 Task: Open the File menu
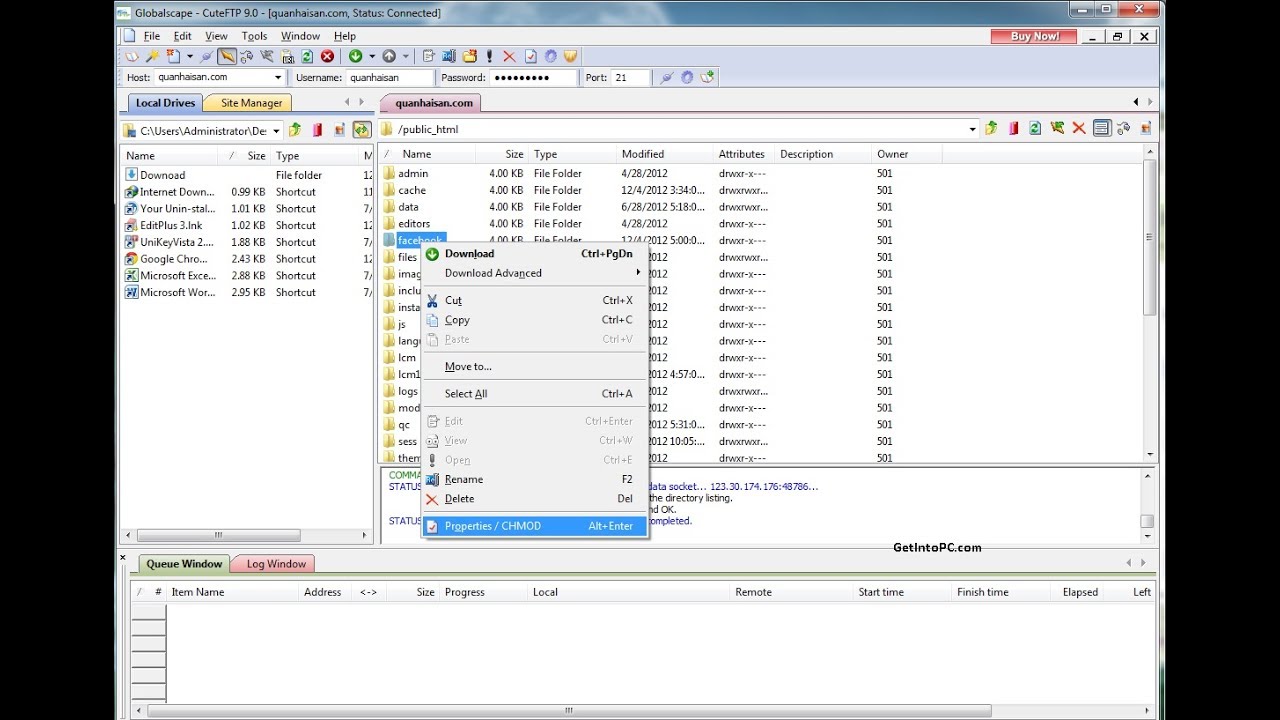click(x=151, y=36)
